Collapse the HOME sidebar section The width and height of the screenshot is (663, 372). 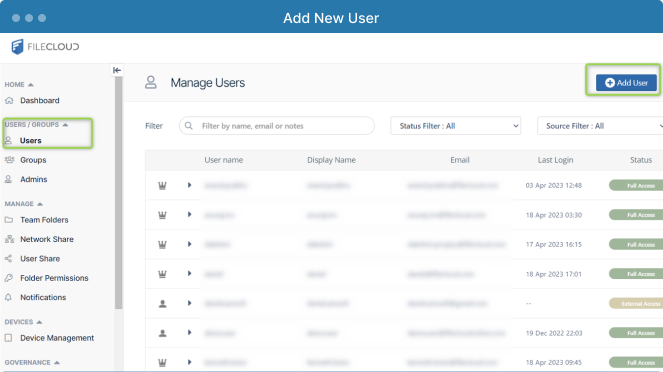[30, 85]
